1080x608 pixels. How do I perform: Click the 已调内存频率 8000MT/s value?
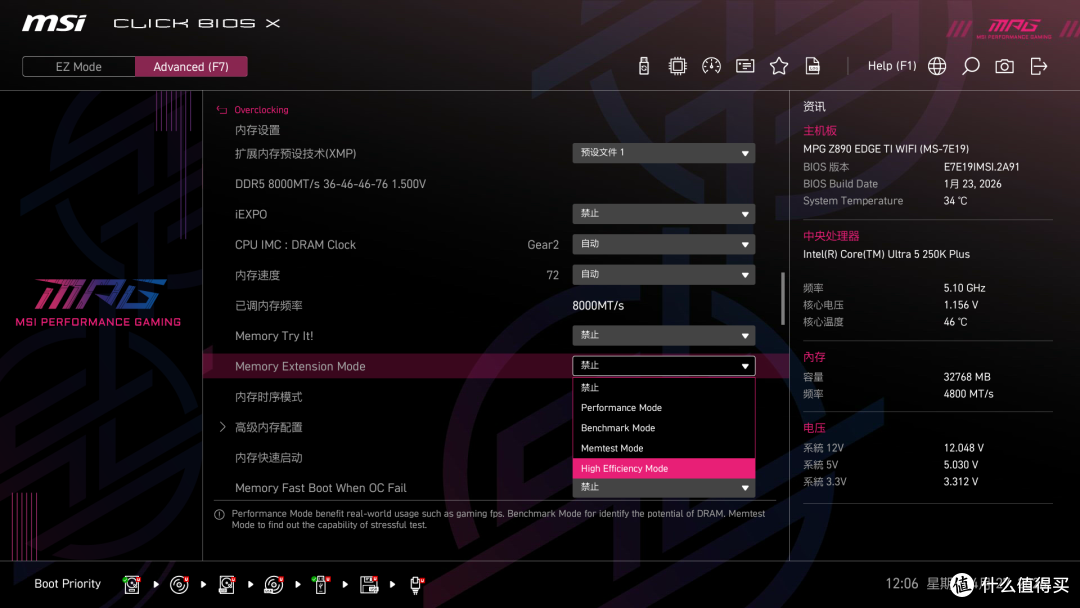point(598,305)
